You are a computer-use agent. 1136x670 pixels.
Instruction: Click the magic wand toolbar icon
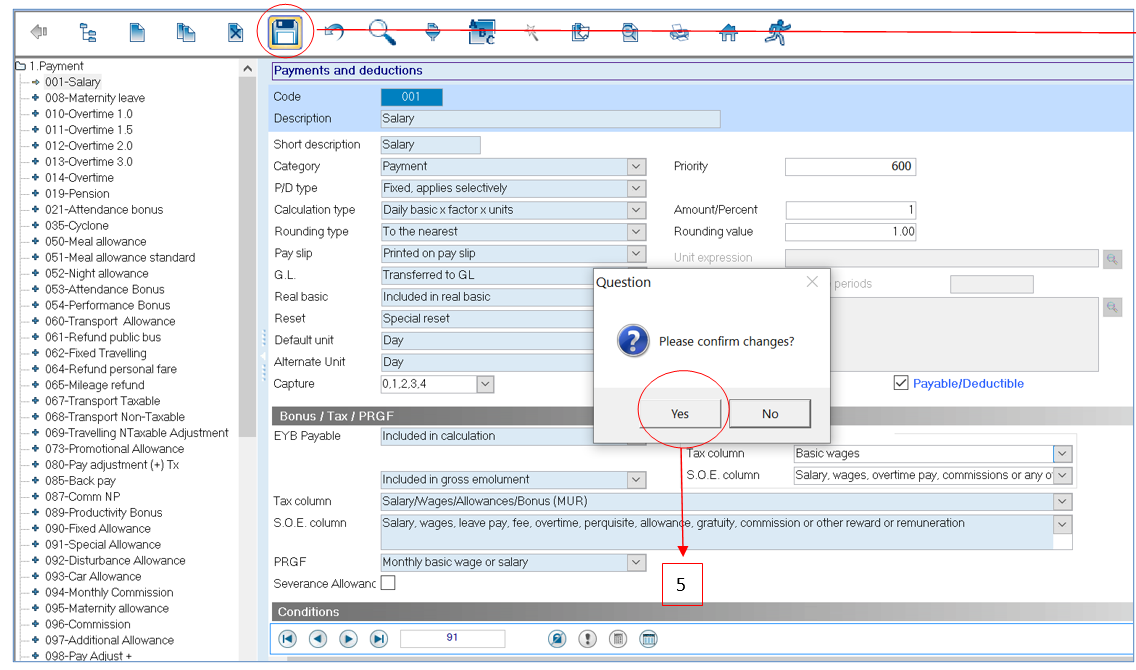click(532, 32)
